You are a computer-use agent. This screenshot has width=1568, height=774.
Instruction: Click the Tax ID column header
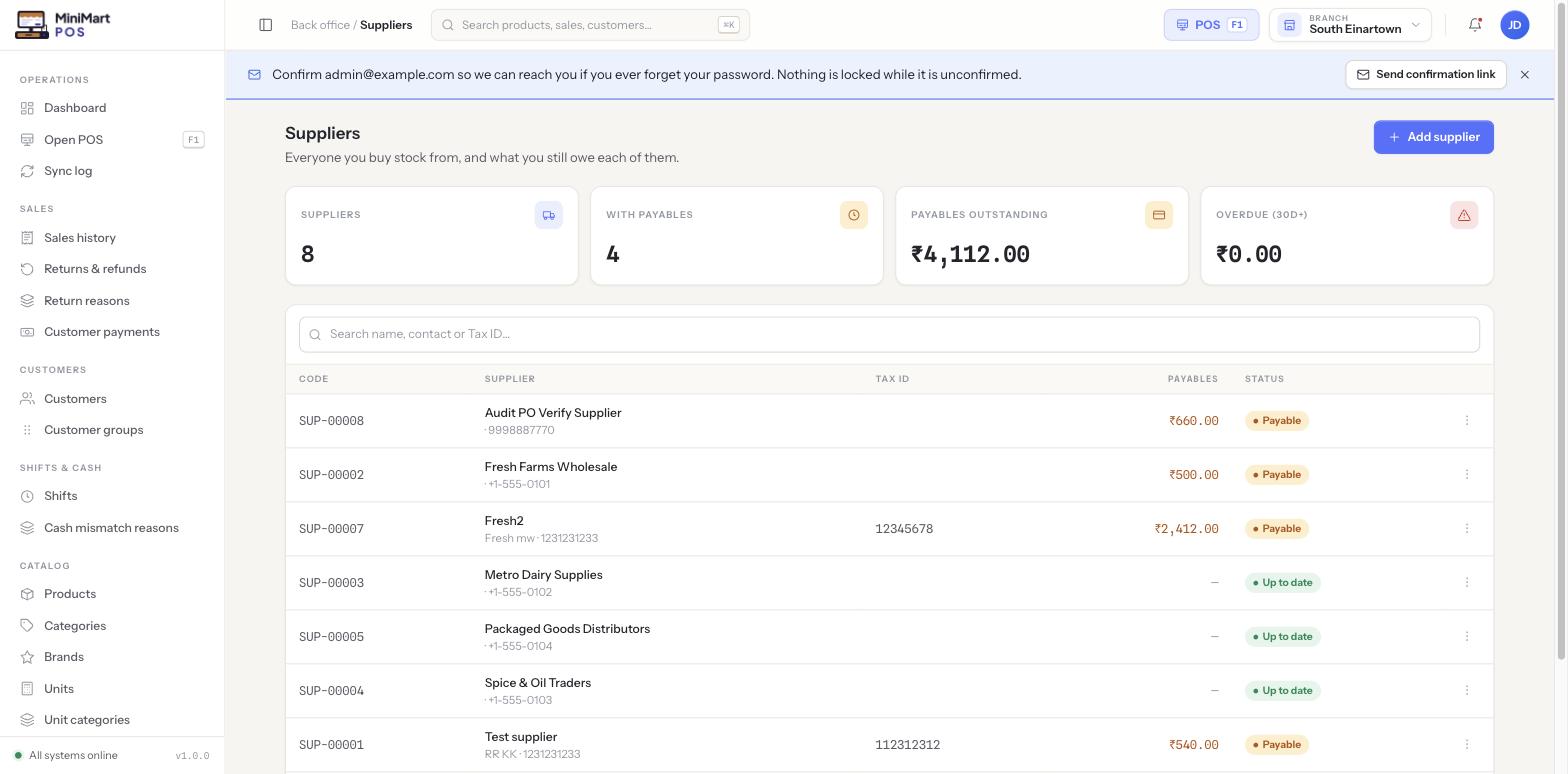coord(892,379)
